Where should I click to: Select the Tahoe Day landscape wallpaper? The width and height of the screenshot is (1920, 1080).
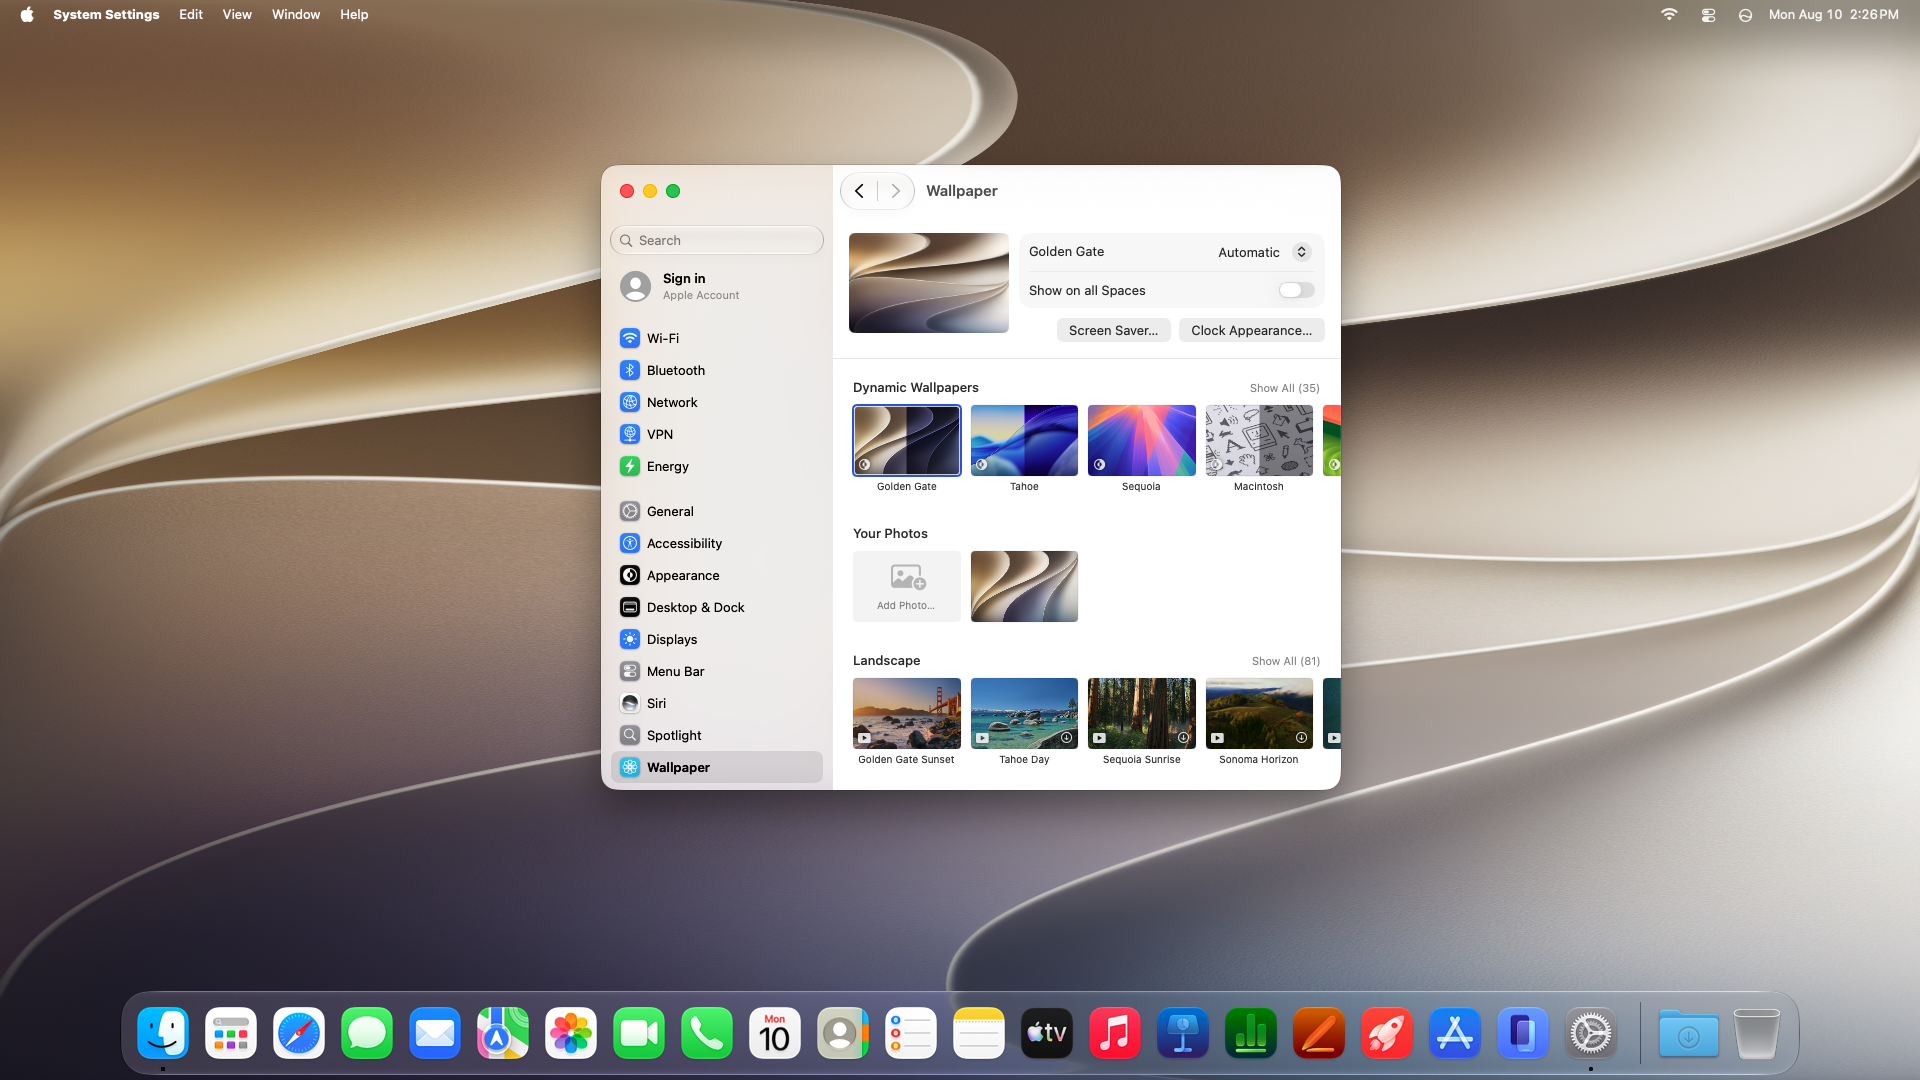1024,714
